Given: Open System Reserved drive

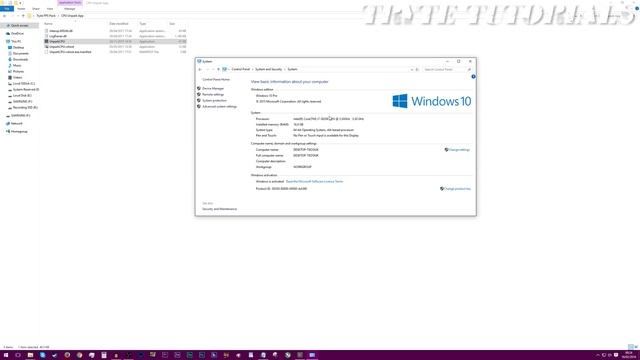Looking at the screenshot, I should click(26, 89).
